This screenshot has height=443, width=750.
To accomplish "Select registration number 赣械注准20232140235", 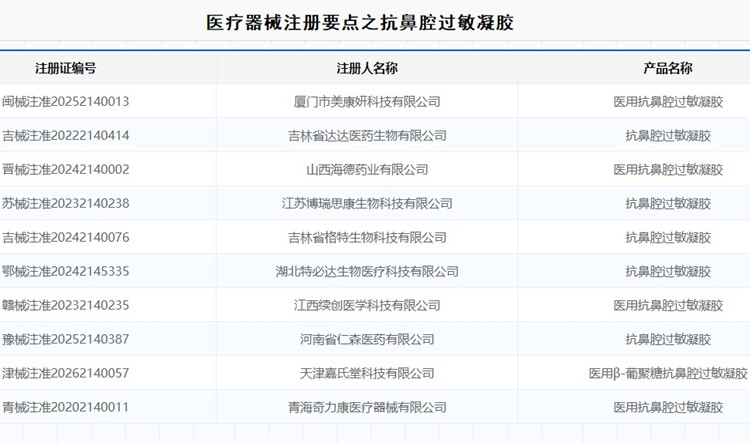I will click(66, 305).
